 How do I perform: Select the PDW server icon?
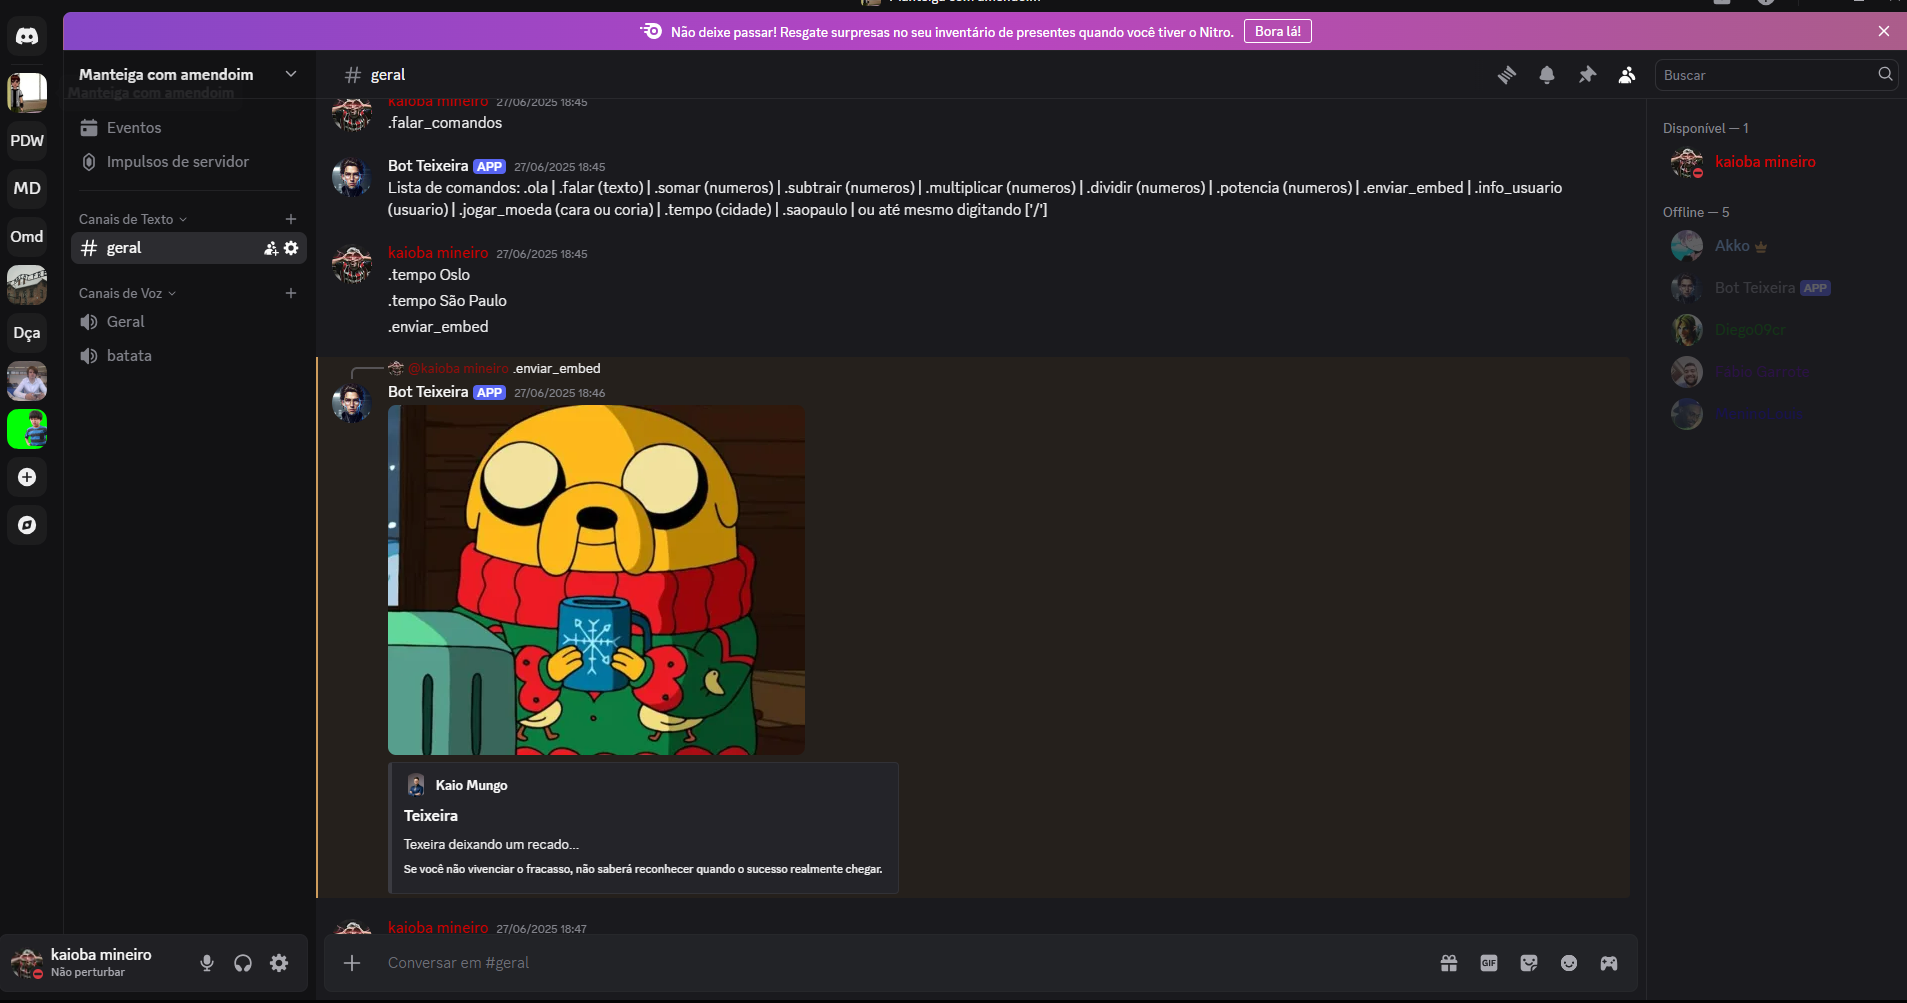click(x=27, y=141)
